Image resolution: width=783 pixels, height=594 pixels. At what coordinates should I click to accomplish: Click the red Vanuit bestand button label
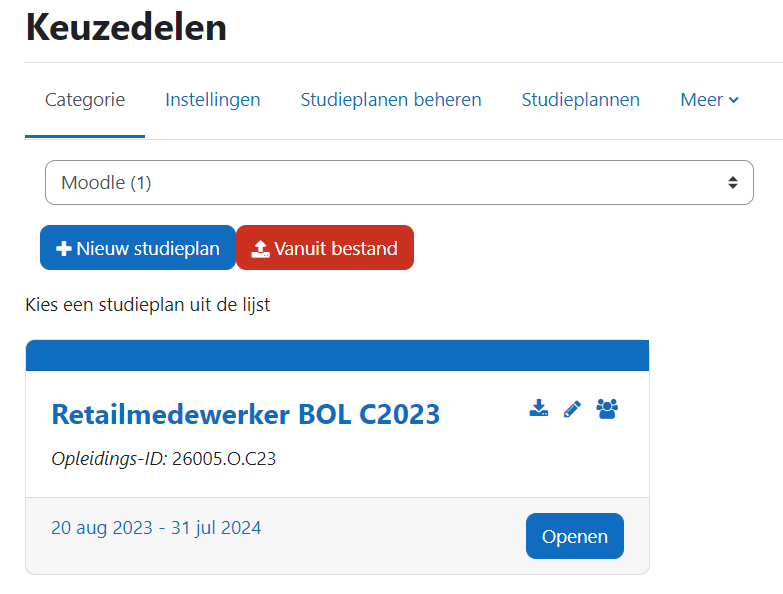(336, 249)
